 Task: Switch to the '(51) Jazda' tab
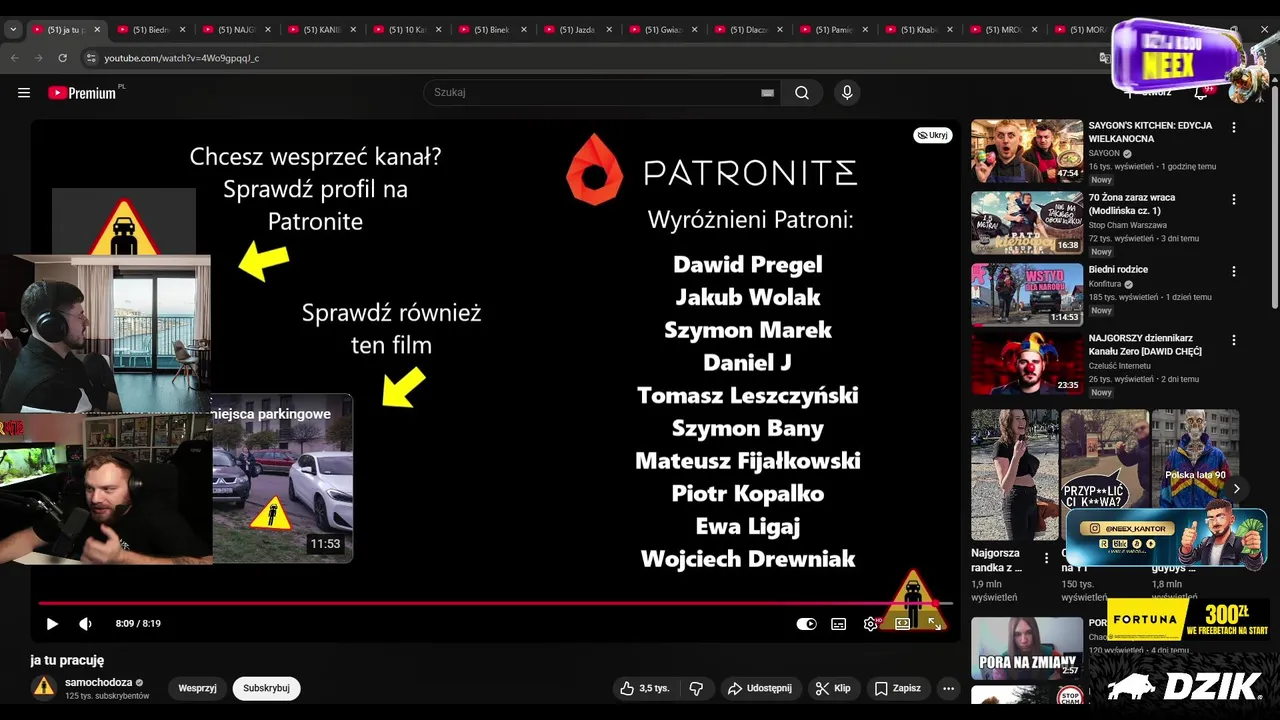577,30
